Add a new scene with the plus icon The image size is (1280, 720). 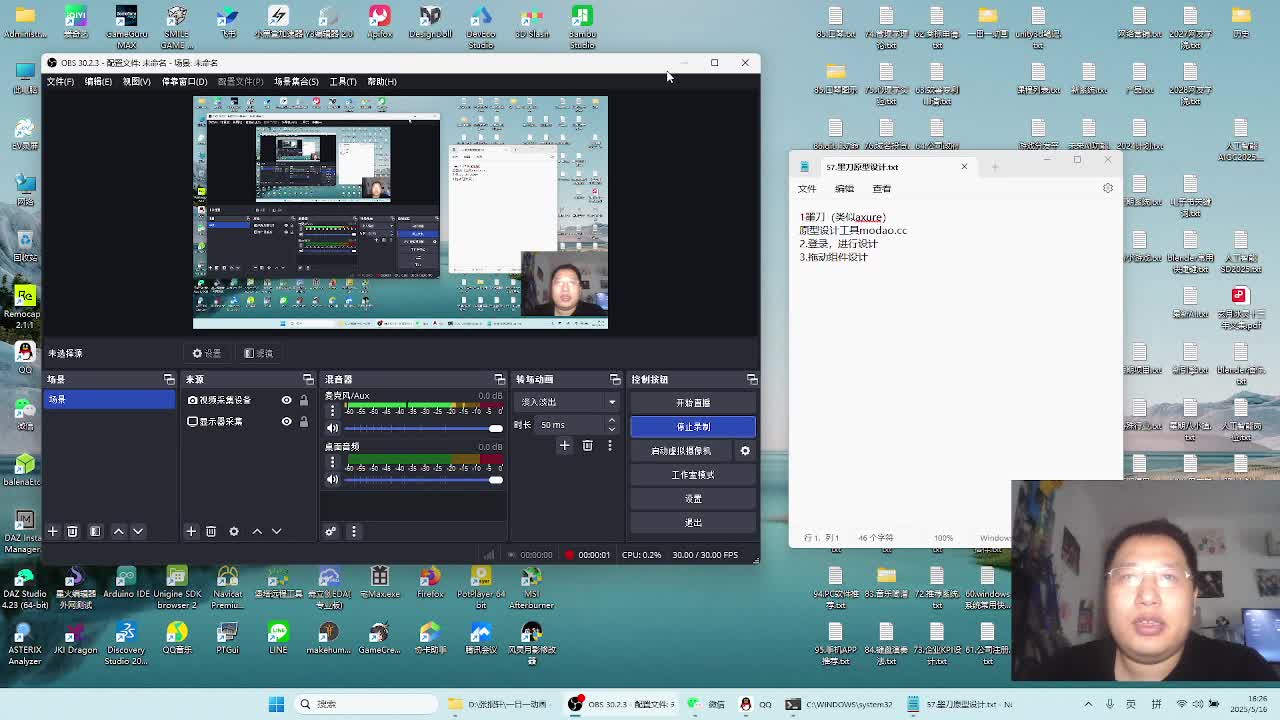[x=53, y=531]
